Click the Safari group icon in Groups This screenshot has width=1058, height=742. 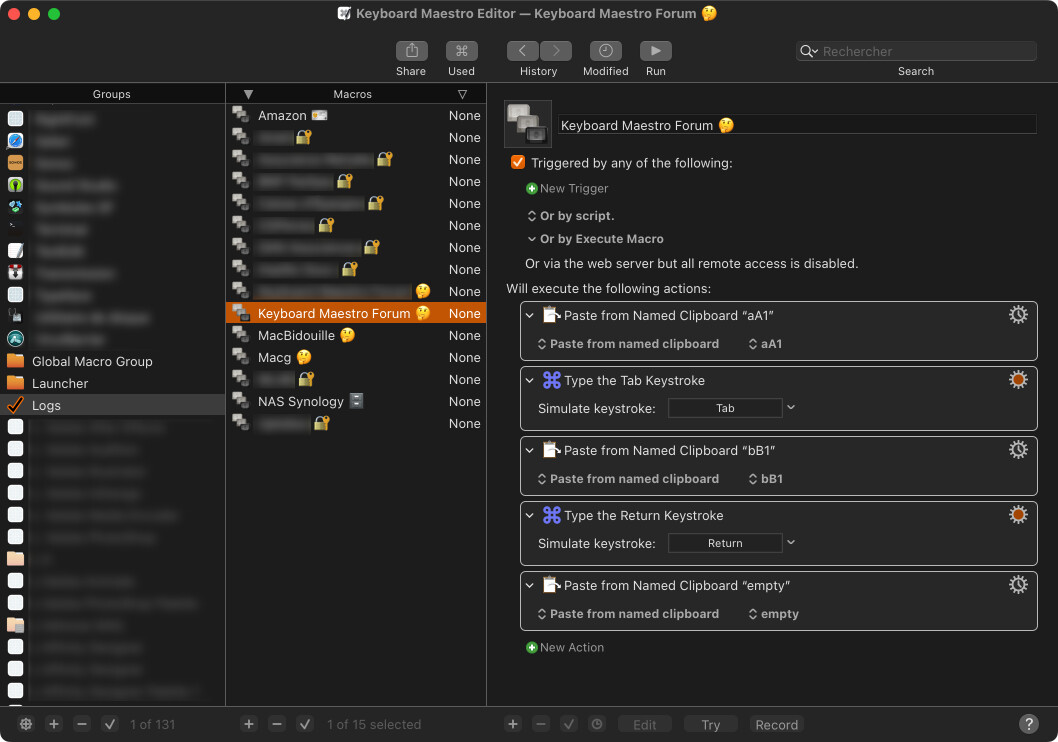[x=16, y=140]
